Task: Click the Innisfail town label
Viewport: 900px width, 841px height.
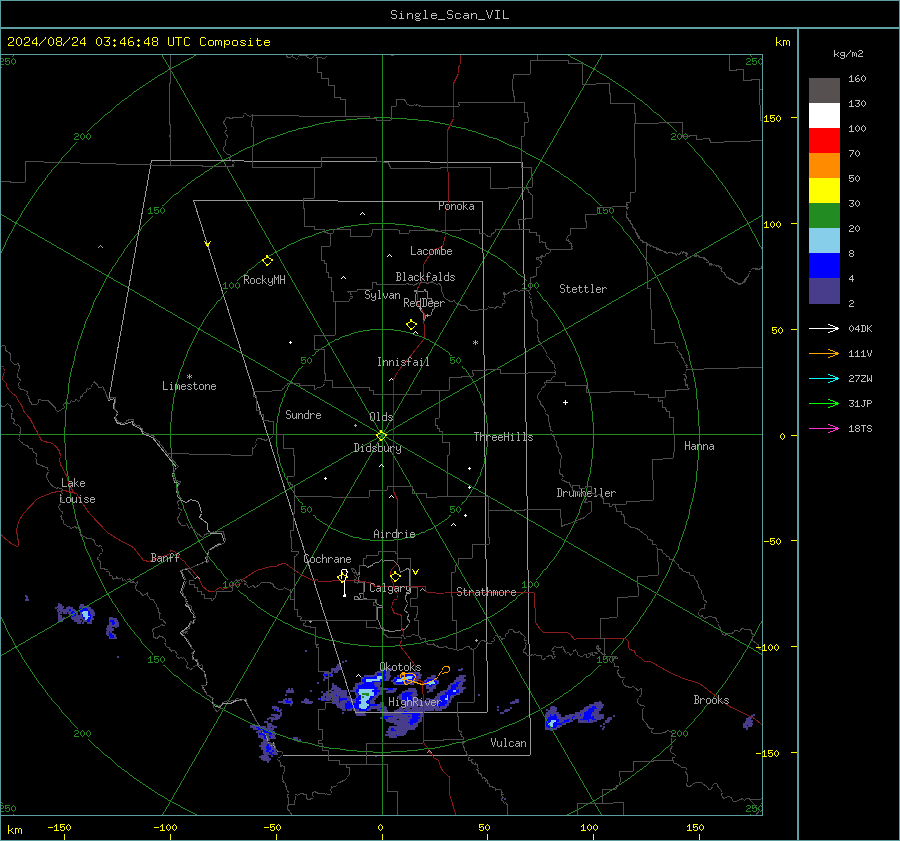Action: (x=403, y=362)
